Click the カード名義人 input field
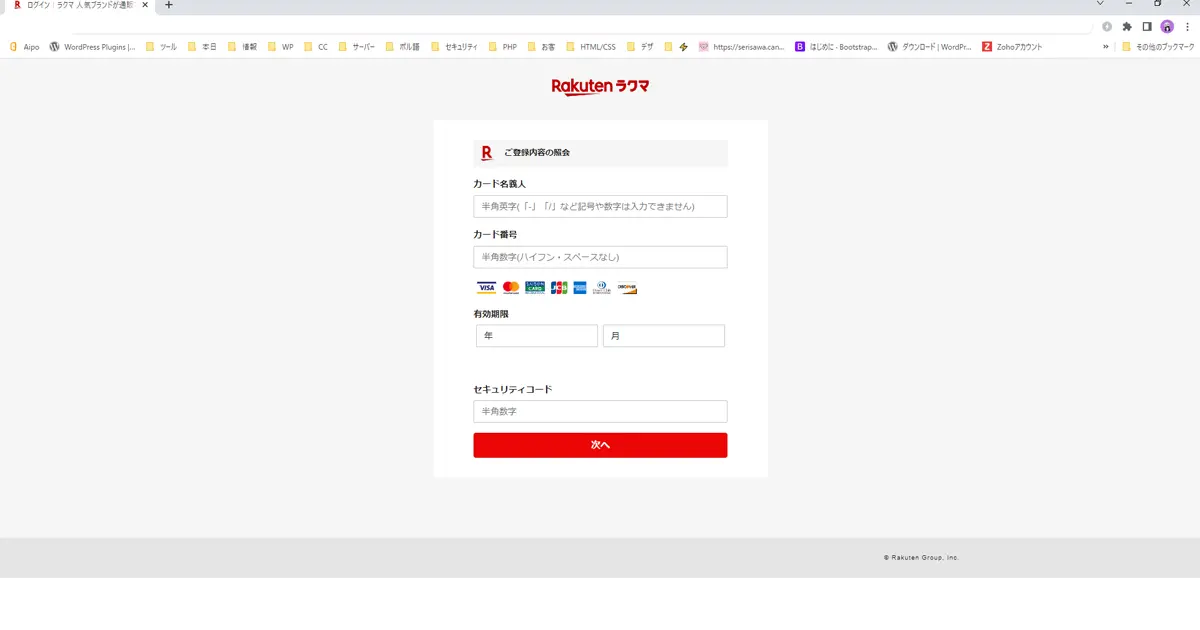Screen dimensions: 1200x630 (x=600, y=206)
